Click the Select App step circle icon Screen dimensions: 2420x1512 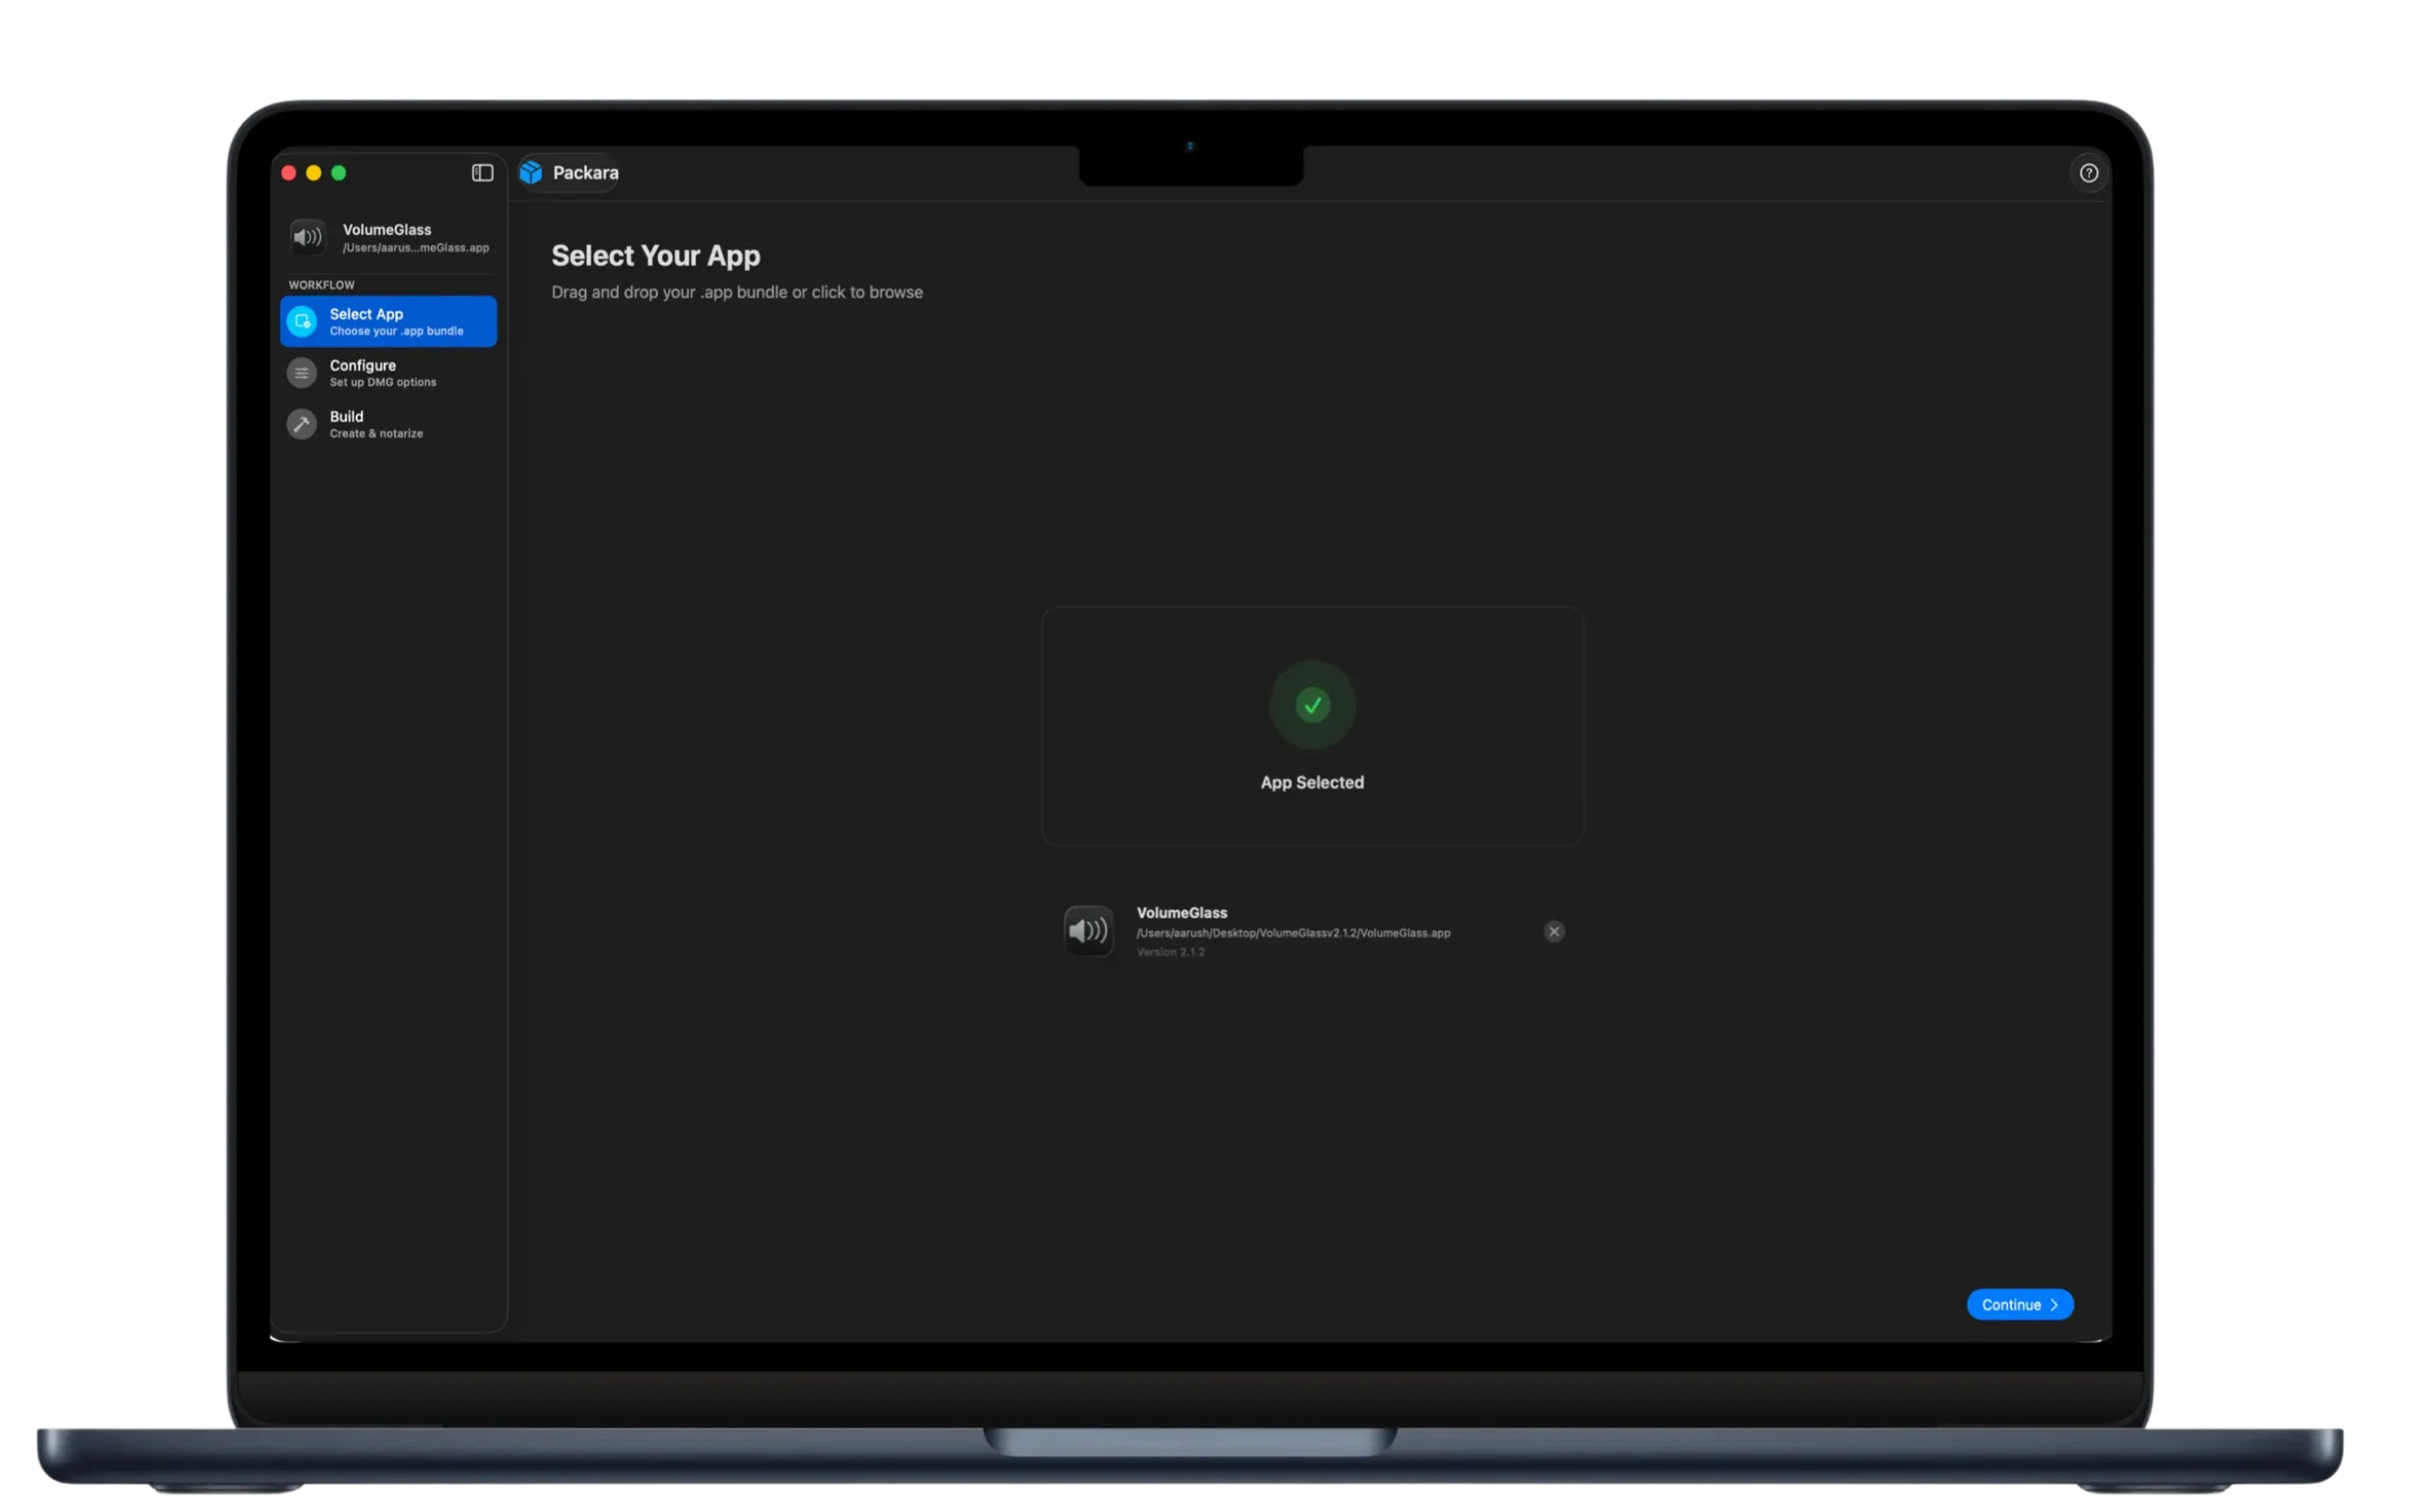(x=302, y=321)
